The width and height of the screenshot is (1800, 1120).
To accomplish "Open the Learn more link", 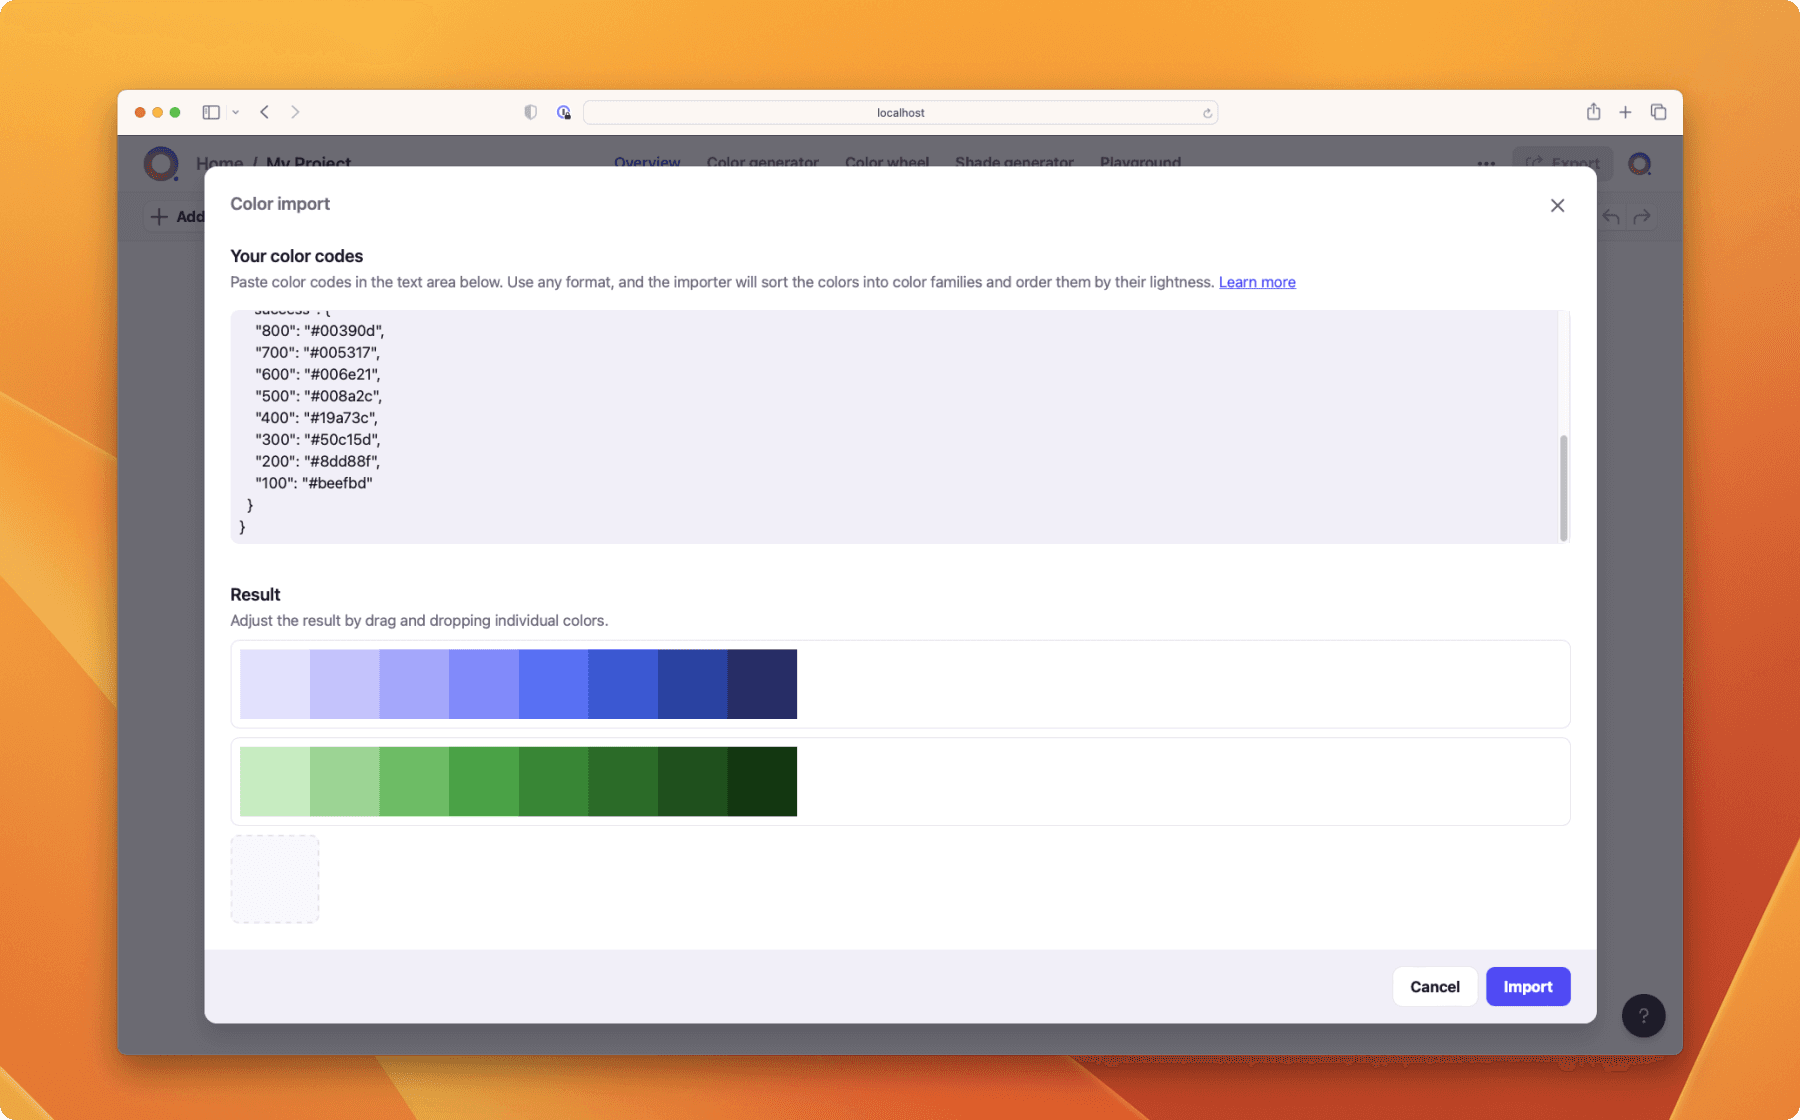I will coord(1256,282).
